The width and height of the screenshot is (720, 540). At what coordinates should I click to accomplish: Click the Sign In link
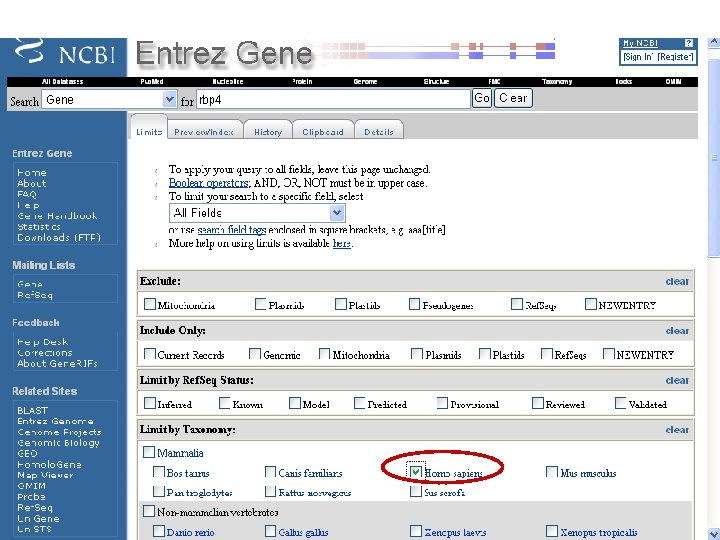639,57
